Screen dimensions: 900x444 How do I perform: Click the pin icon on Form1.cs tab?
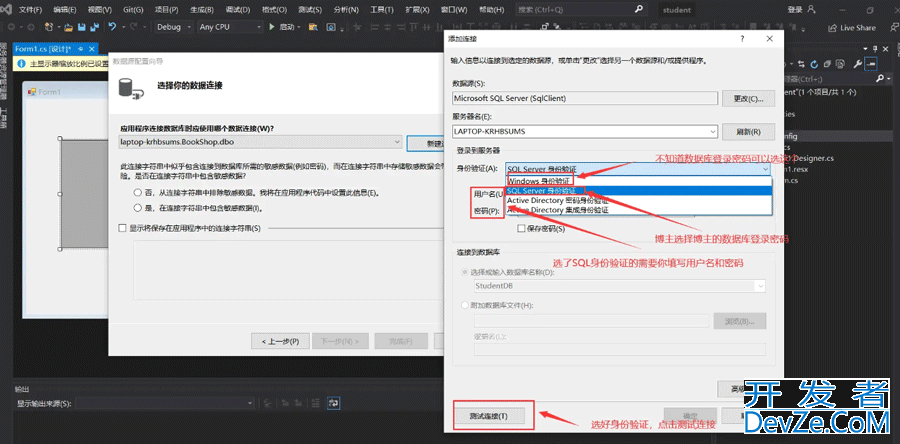(80, 49)
